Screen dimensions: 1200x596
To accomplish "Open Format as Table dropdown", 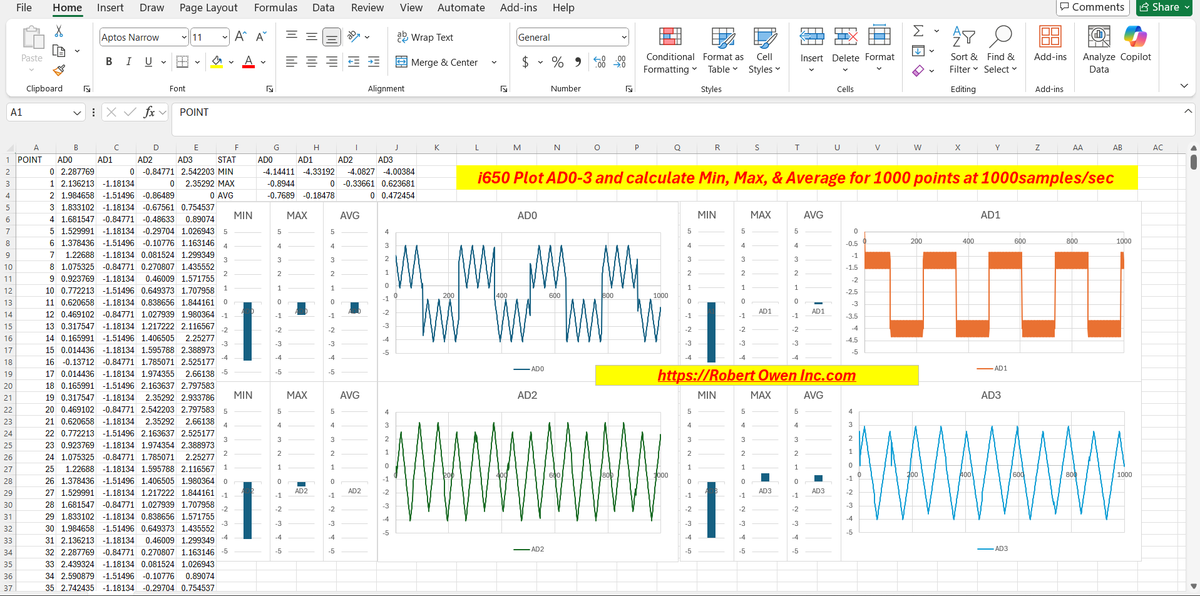I will 723,51.
